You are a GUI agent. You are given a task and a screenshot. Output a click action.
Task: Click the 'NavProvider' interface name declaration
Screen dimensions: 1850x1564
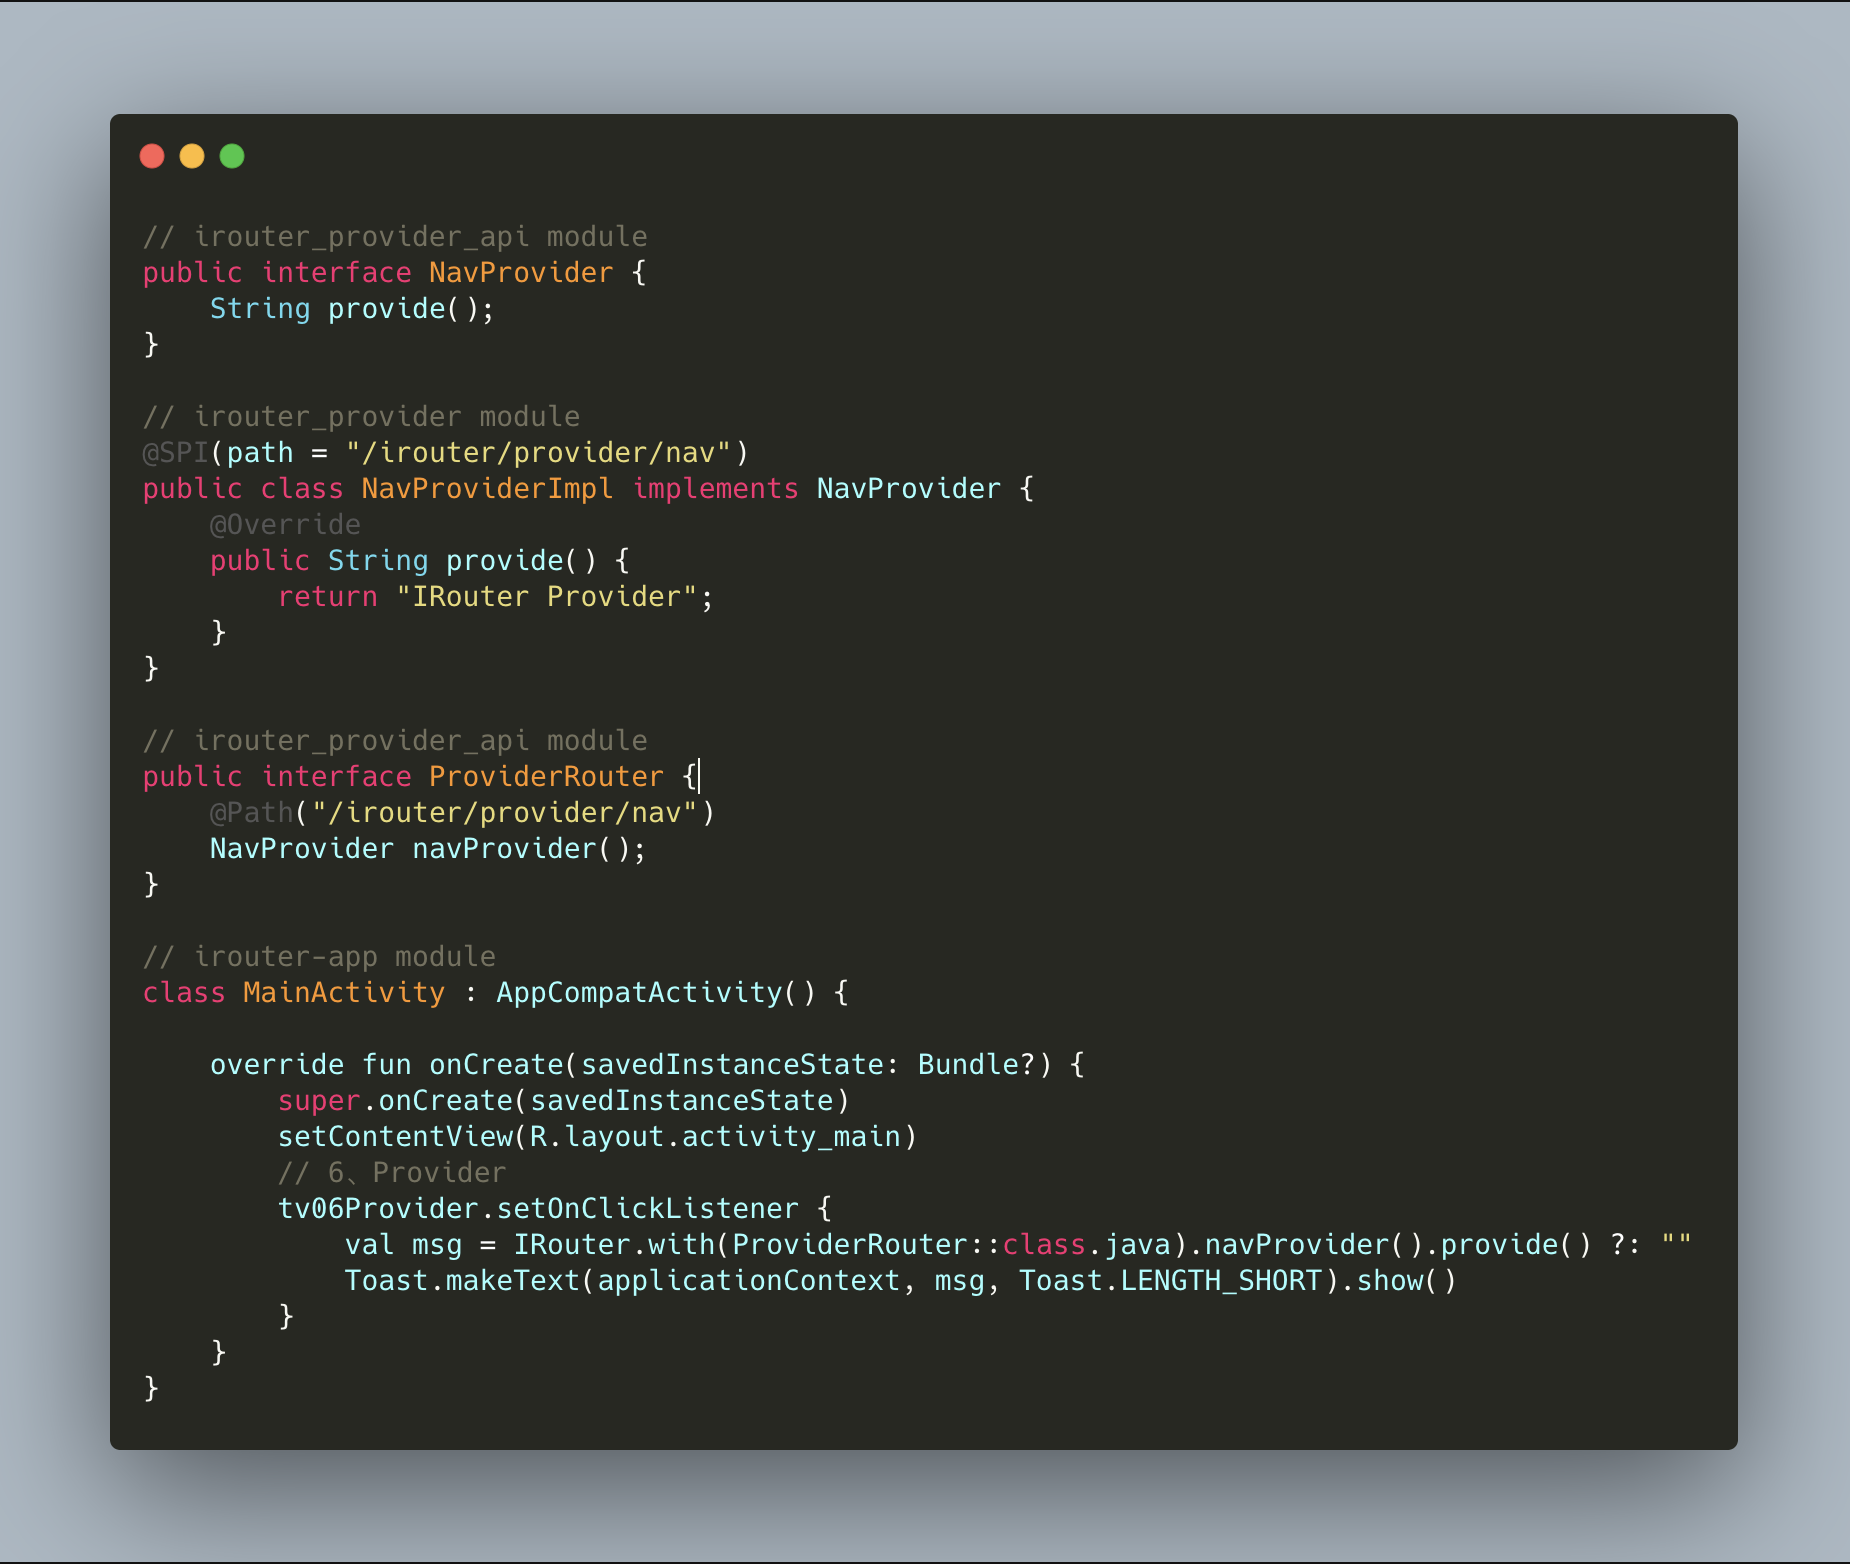[521, 273]
